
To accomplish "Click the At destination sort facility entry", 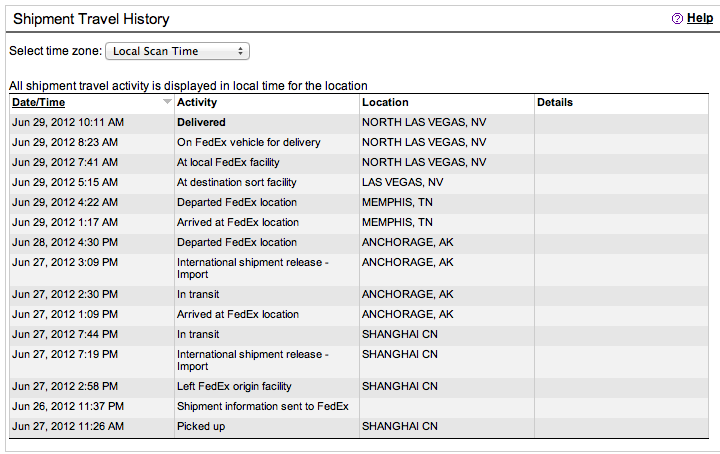I will [237, 182].
